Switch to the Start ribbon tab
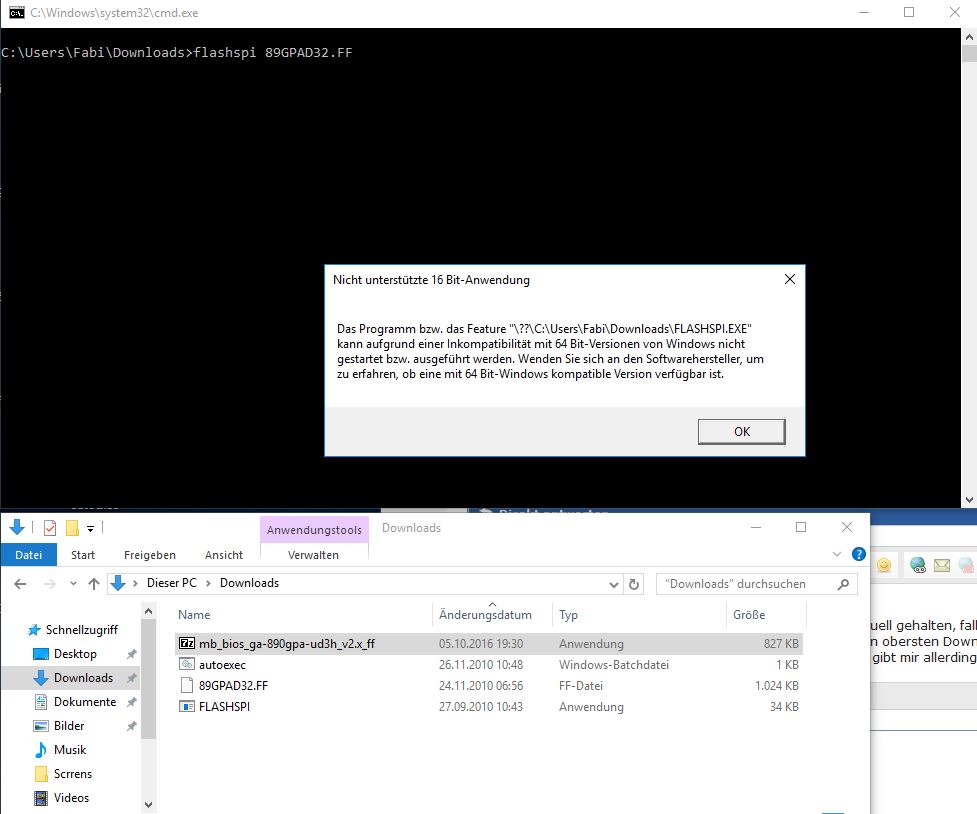The width and height of the screenshot is (977, 814). 83,555
